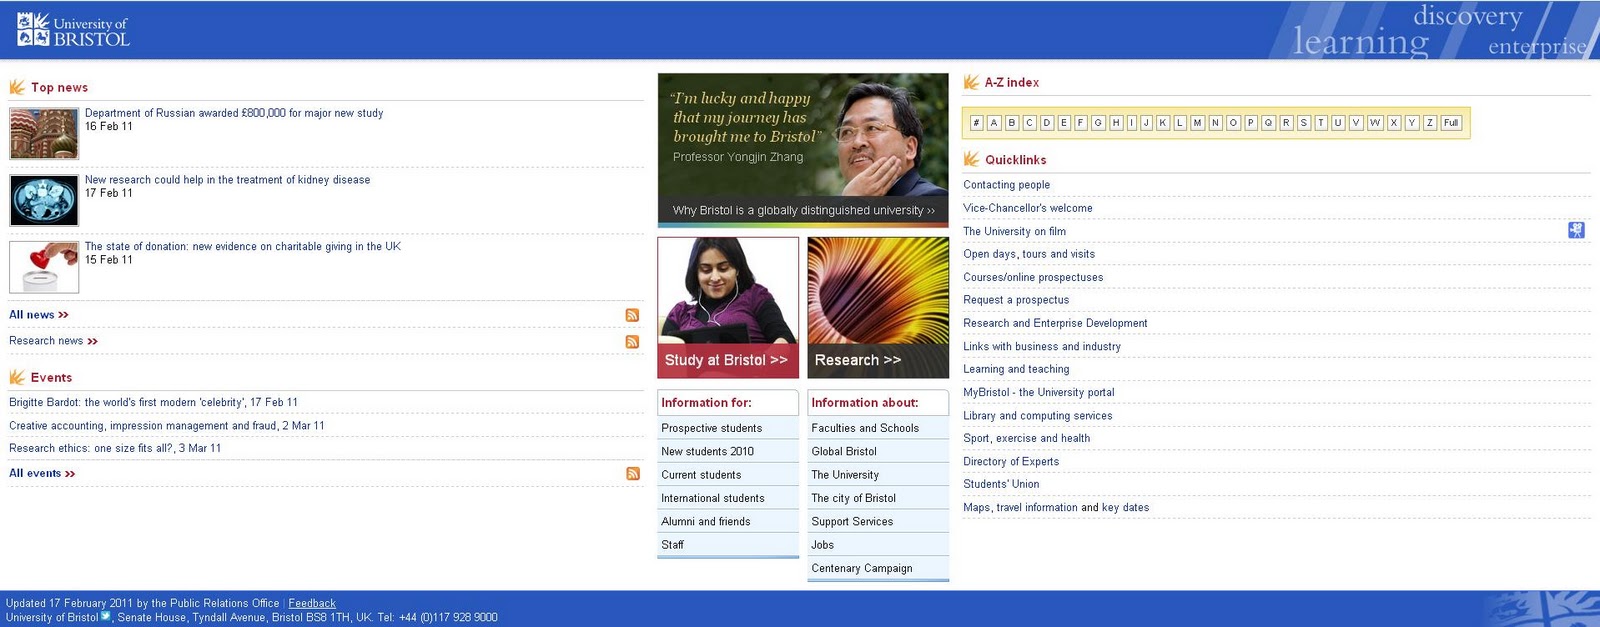This screenshot has height=627, width=1600.
Task: Open the All news RSS feed icon
Action: [x=632, y=315]
